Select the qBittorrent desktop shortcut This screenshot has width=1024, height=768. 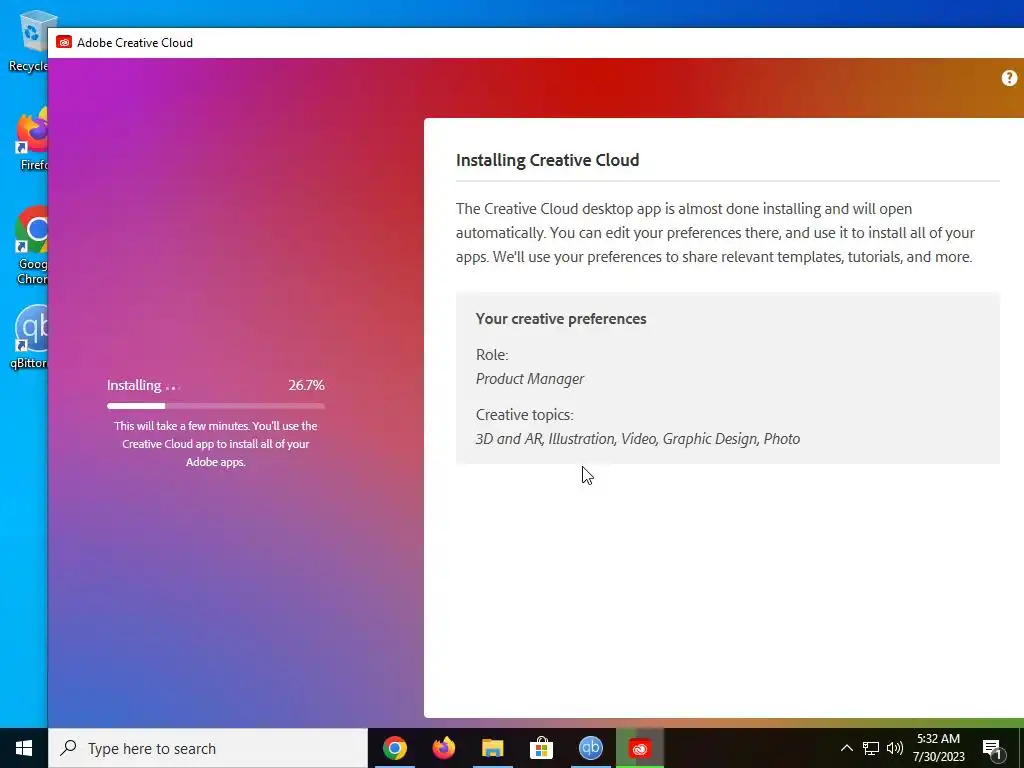(x=29, y=338)
